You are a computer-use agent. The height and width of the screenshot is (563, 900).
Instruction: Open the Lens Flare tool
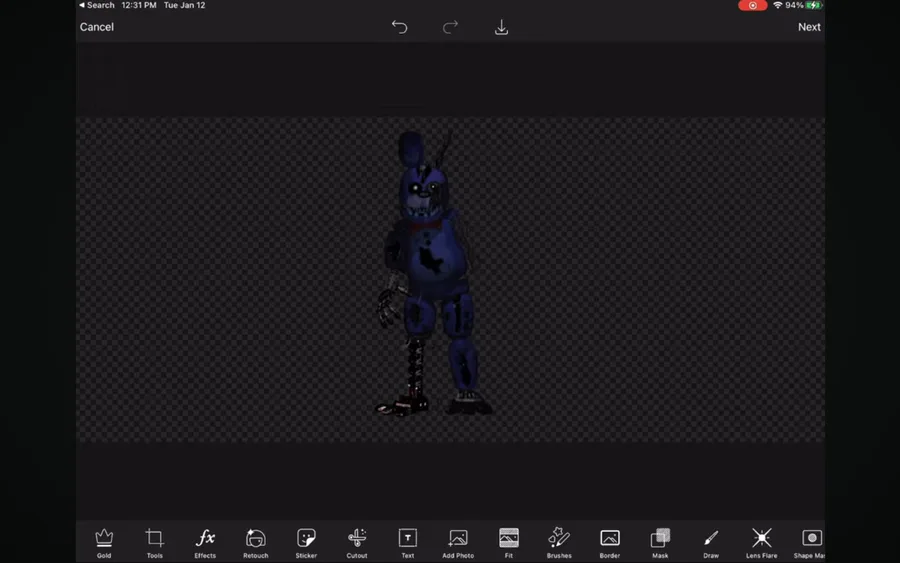click(762, 543)
